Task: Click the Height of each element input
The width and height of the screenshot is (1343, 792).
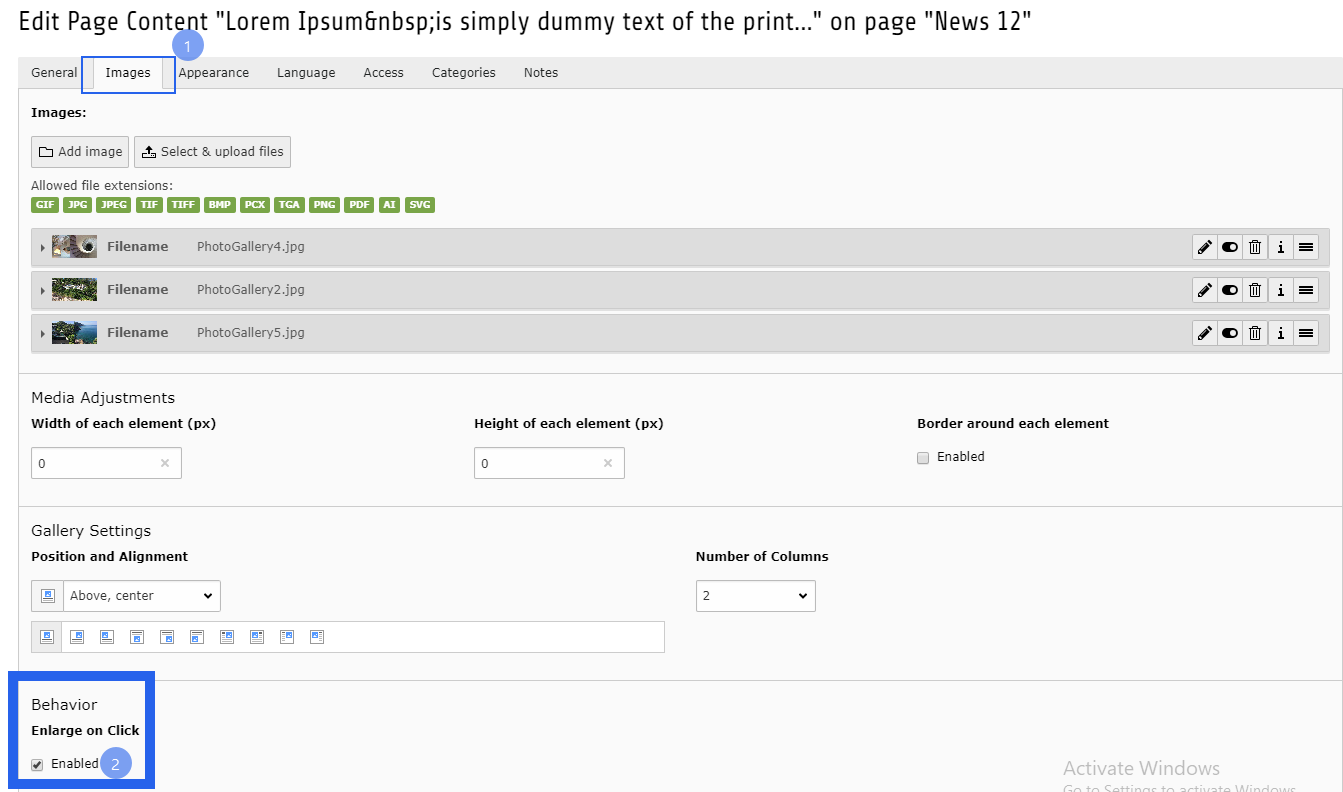Action: tap(549, 464)
